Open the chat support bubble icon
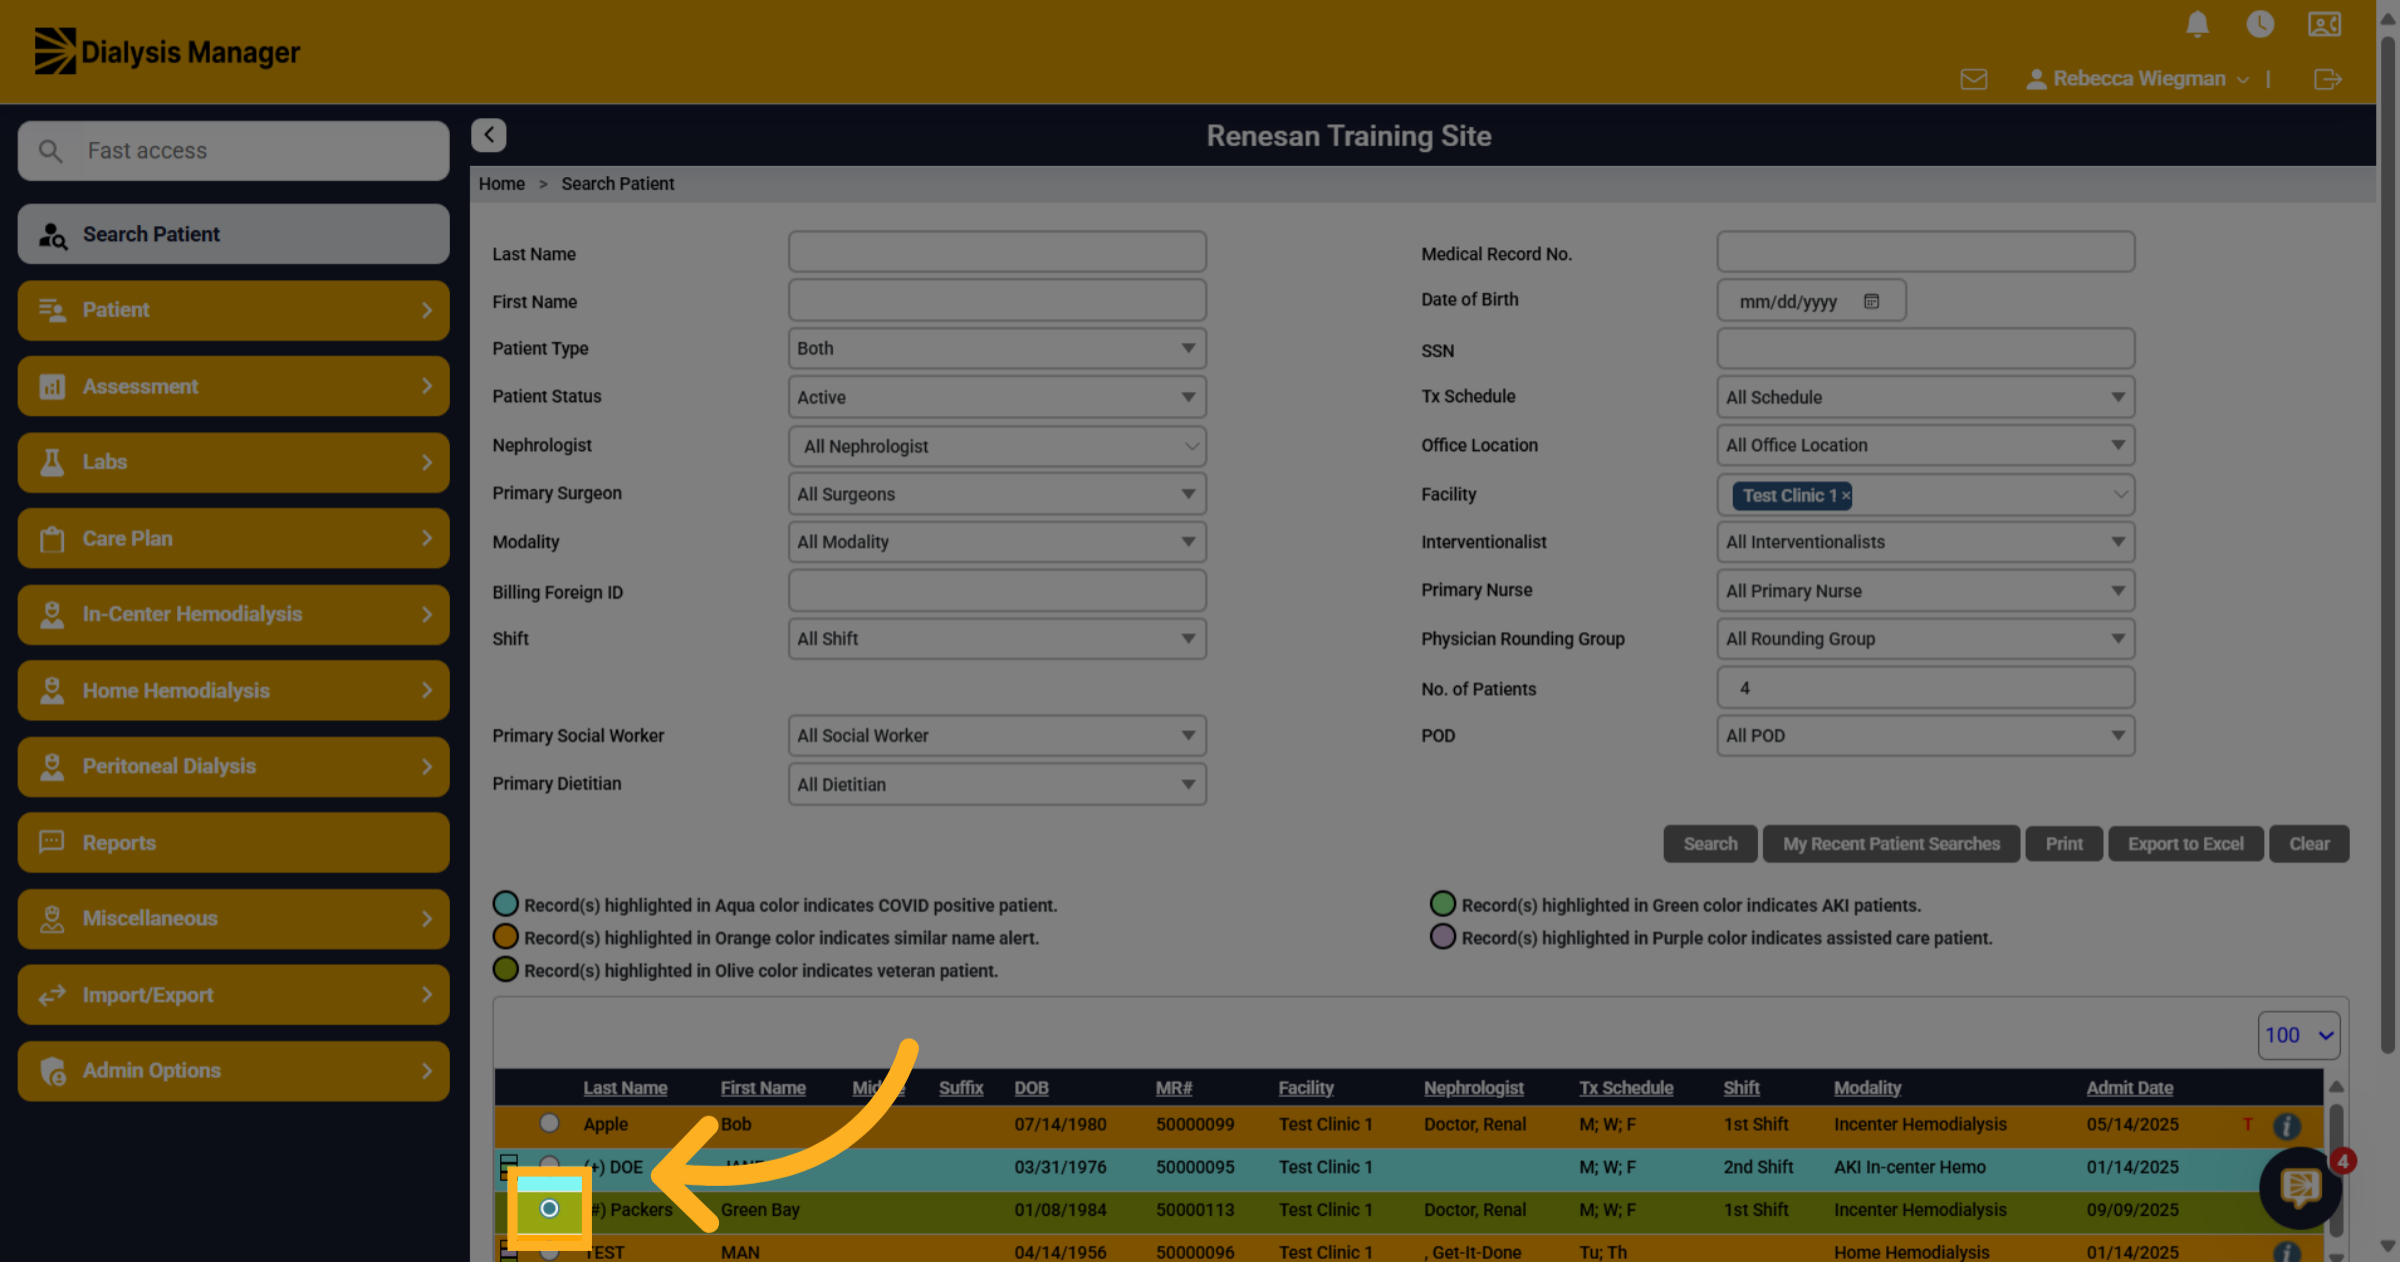Image resolution: width=2400 pixels, height=1262 pixels. [2300, 1188]
